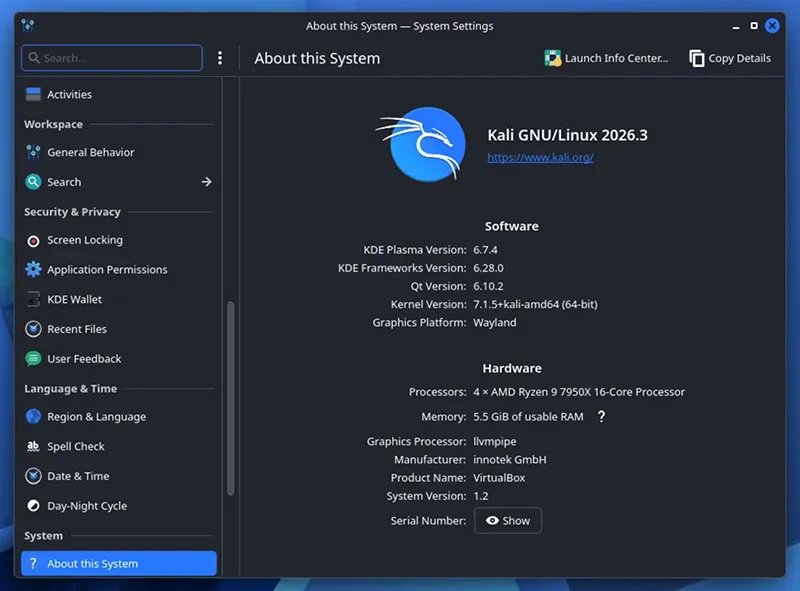Click kernel version 7.1.5+kali-amd64 value
This screenshot has width=800, height=591.
click(535, 304)
